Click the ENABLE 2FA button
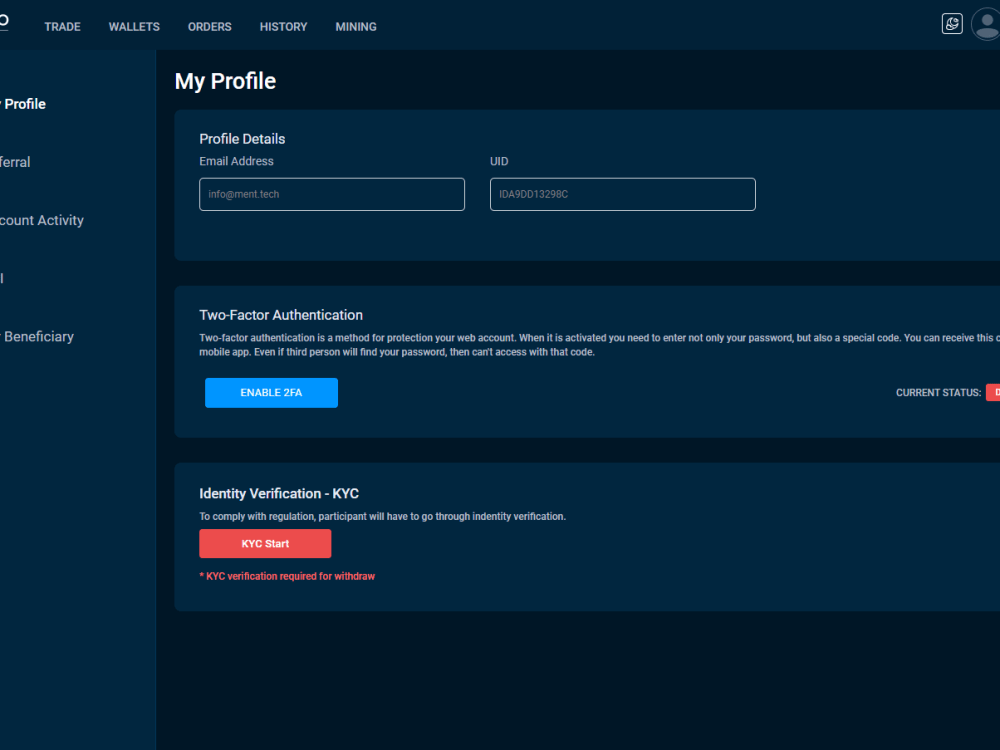Image resolution: width=1000 pixels, height=750 pixels. [x=271, y=393]
